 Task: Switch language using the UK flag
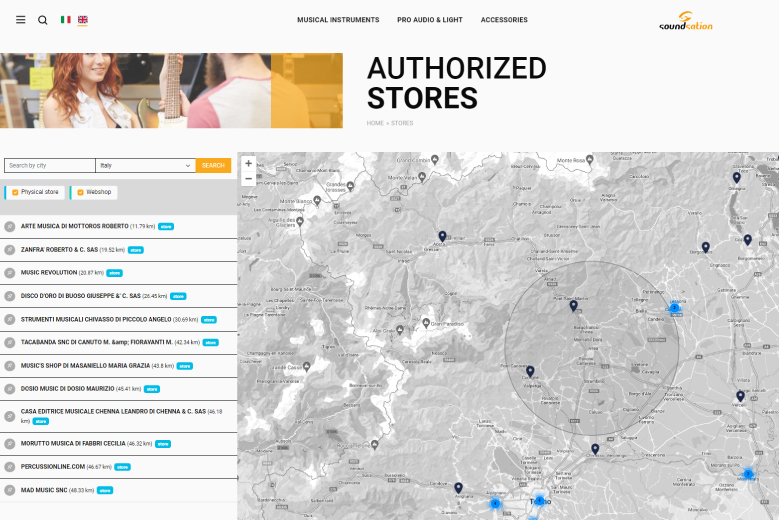82,19
